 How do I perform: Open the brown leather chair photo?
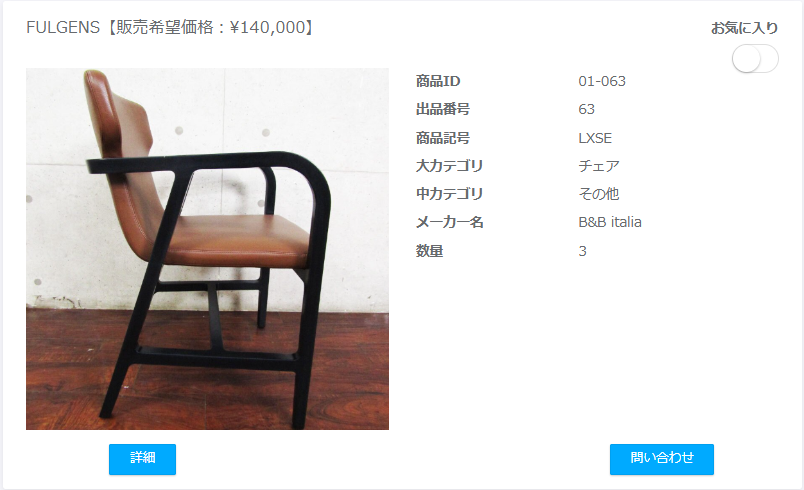207,249
